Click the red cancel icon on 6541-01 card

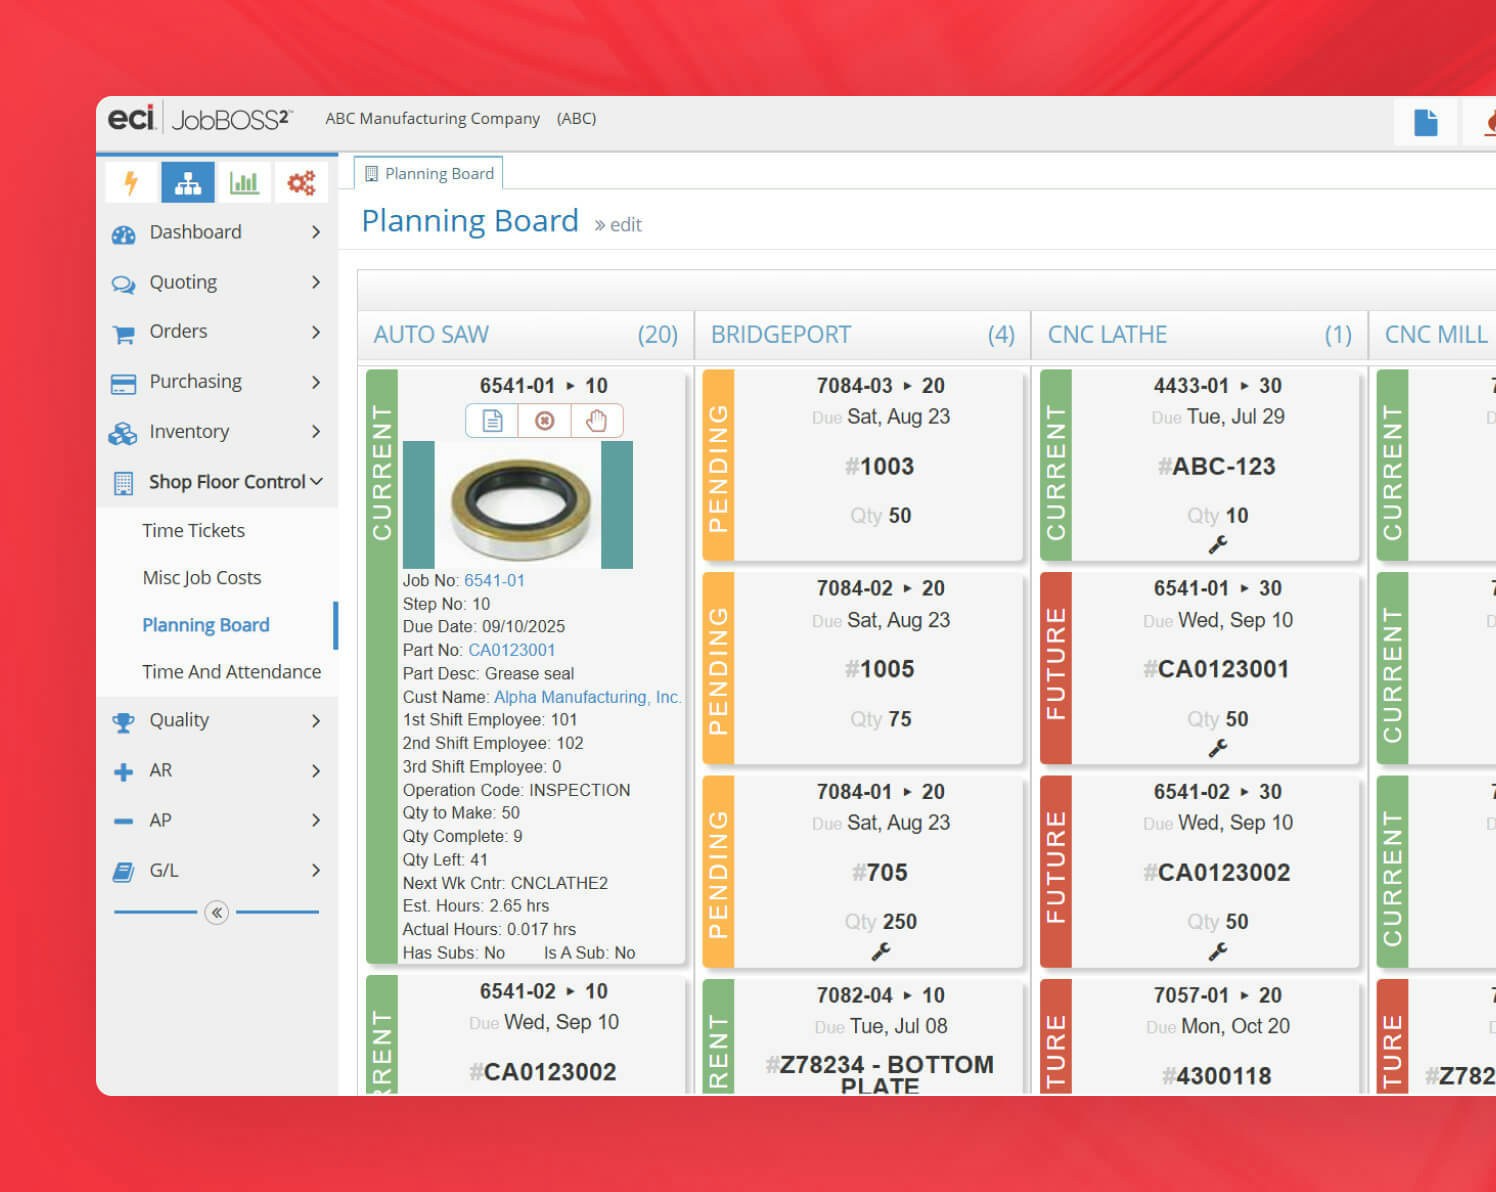(544, 421)
